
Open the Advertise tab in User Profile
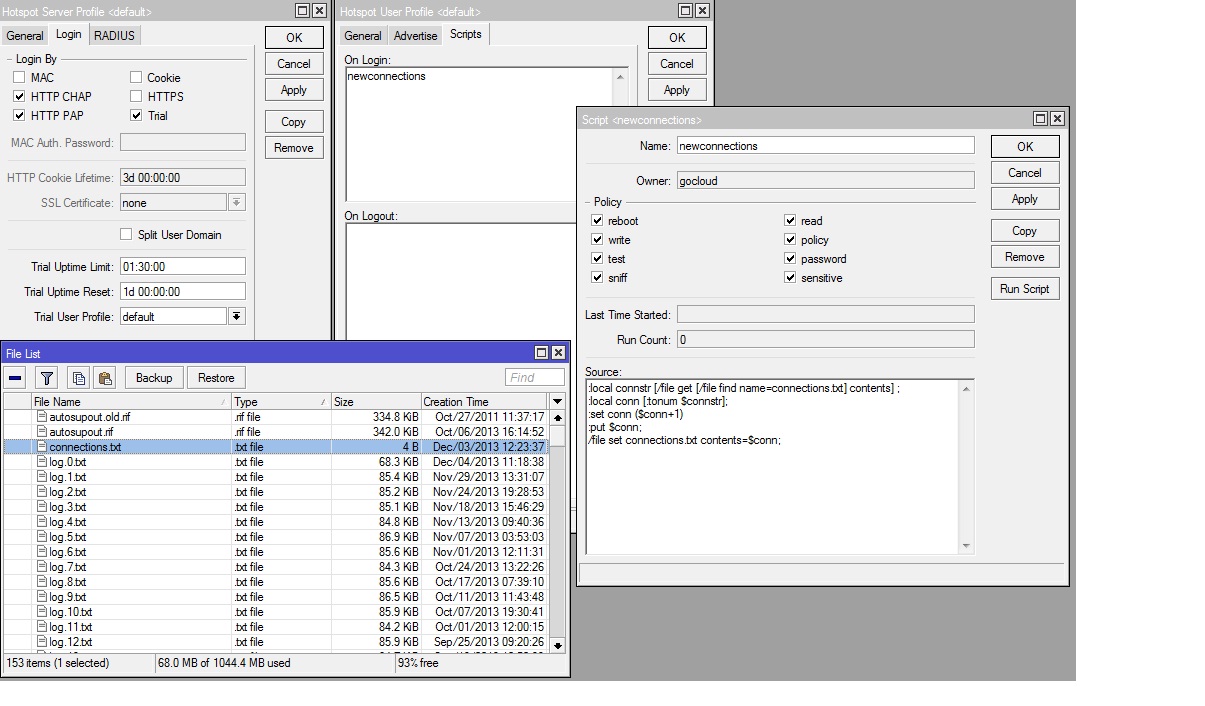tap(415, 35)
